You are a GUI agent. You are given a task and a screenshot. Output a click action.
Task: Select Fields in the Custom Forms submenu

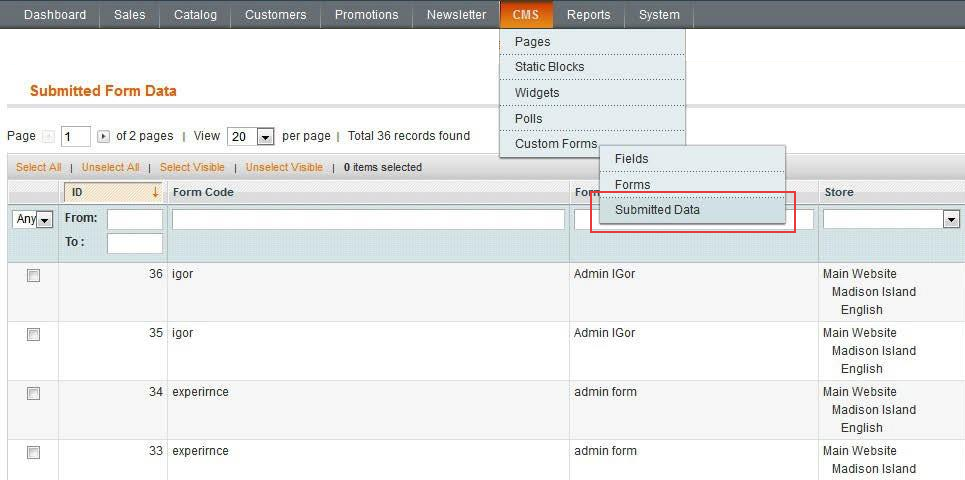tap(631, 159)
